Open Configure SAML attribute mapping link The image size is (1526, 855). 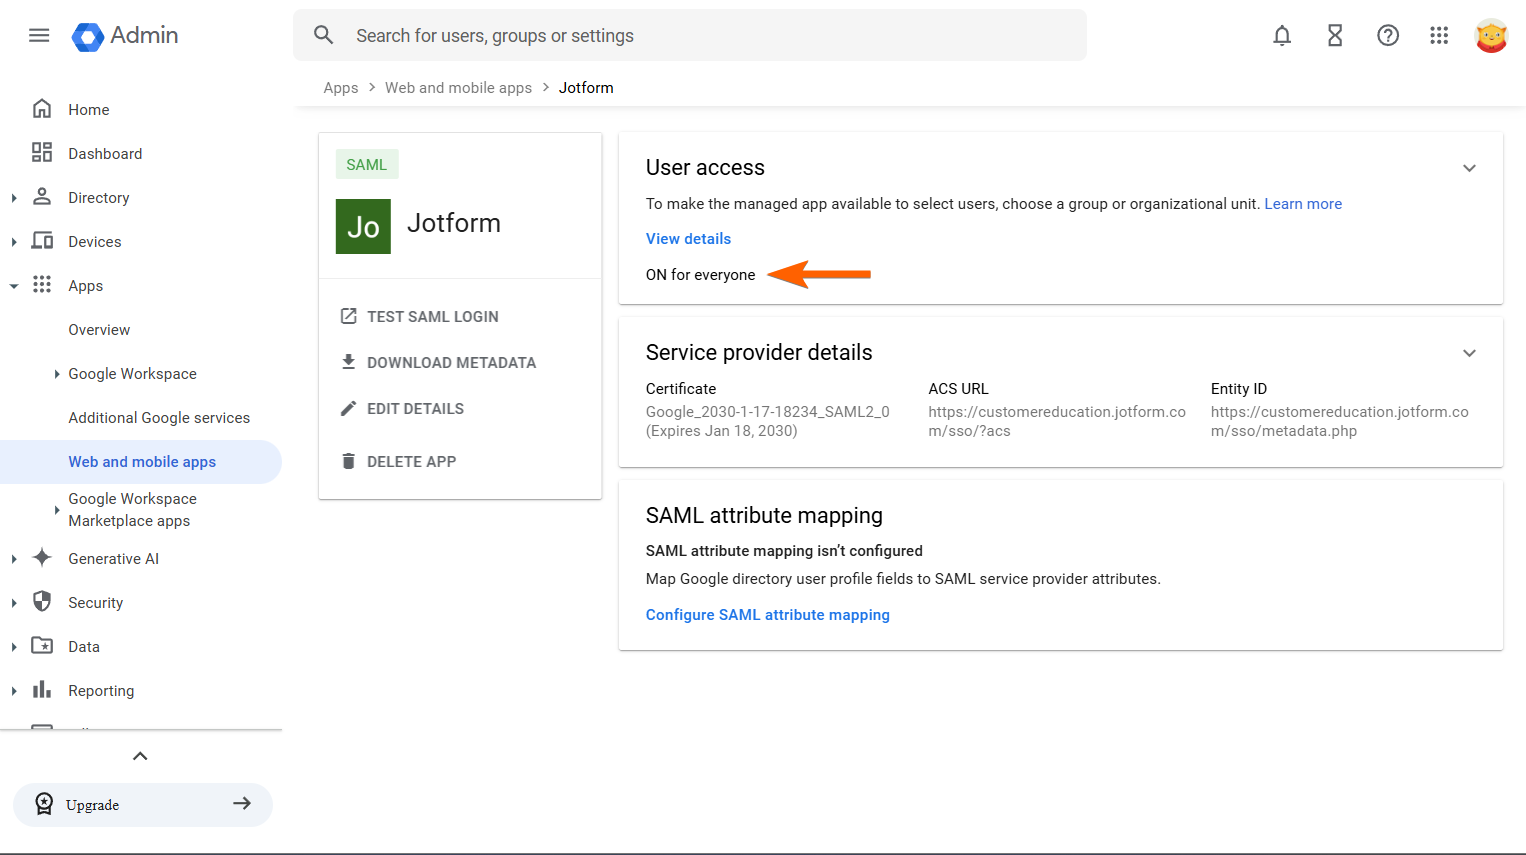tap(767, 615)
